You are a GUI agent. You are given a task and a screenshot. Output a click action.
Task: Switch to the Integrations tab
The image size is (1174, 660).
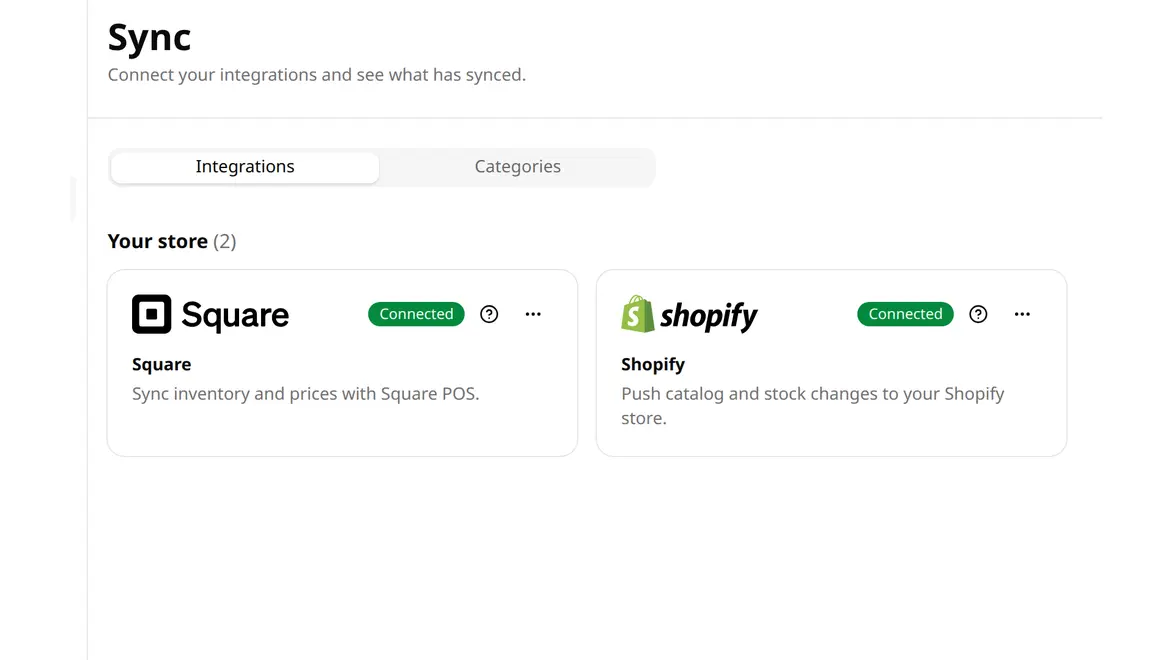pos(245,166)
